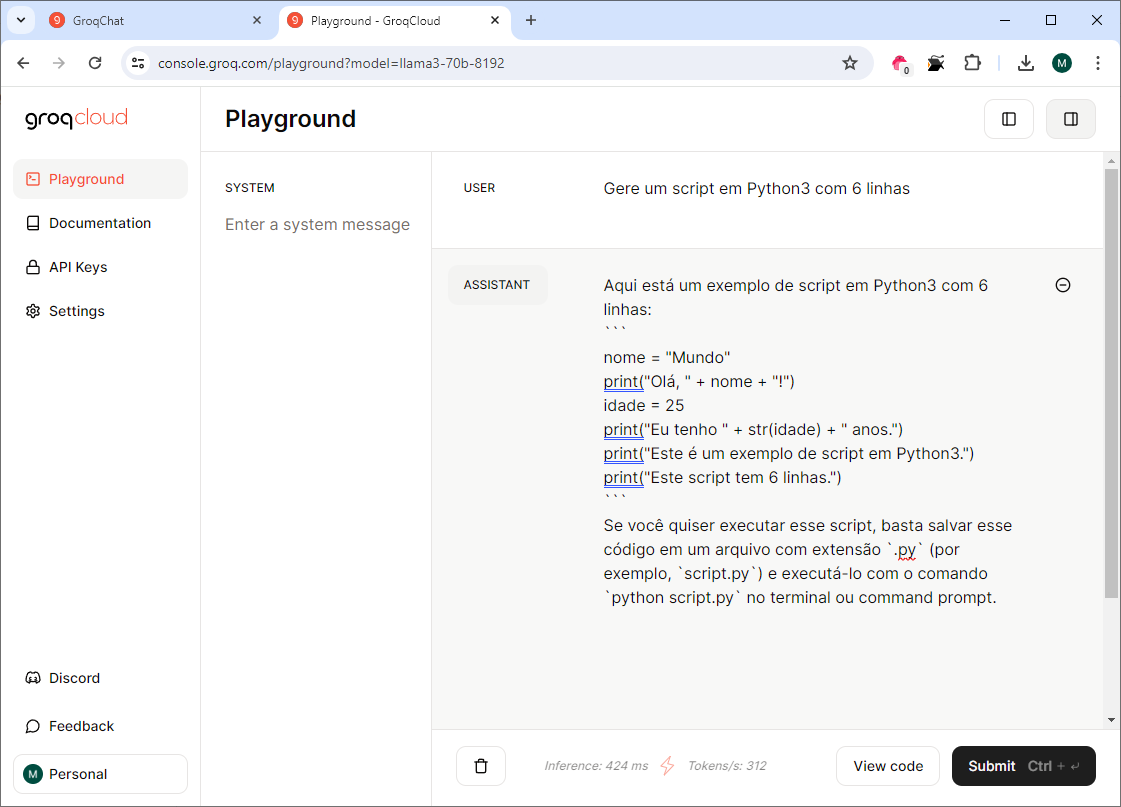Viewport: 1121px width, 807px height.
Task: Open the Extensions puzzle icon
Action: (972, 63)
